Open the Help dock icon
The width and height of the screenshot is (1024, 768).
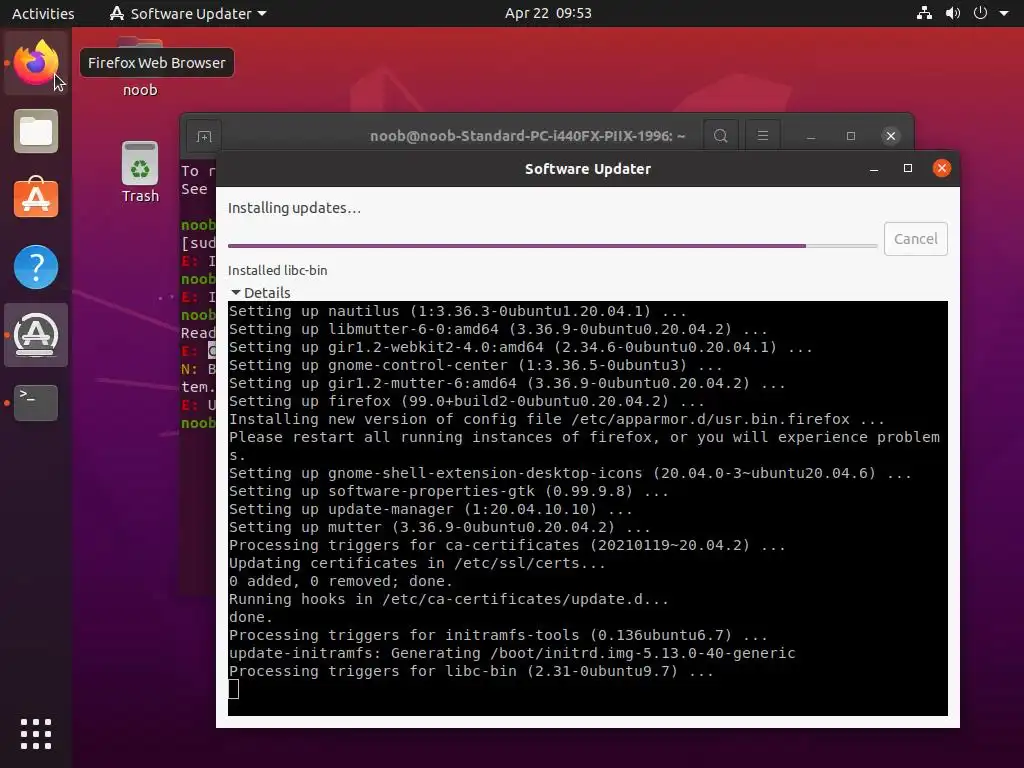pos(36,267)
